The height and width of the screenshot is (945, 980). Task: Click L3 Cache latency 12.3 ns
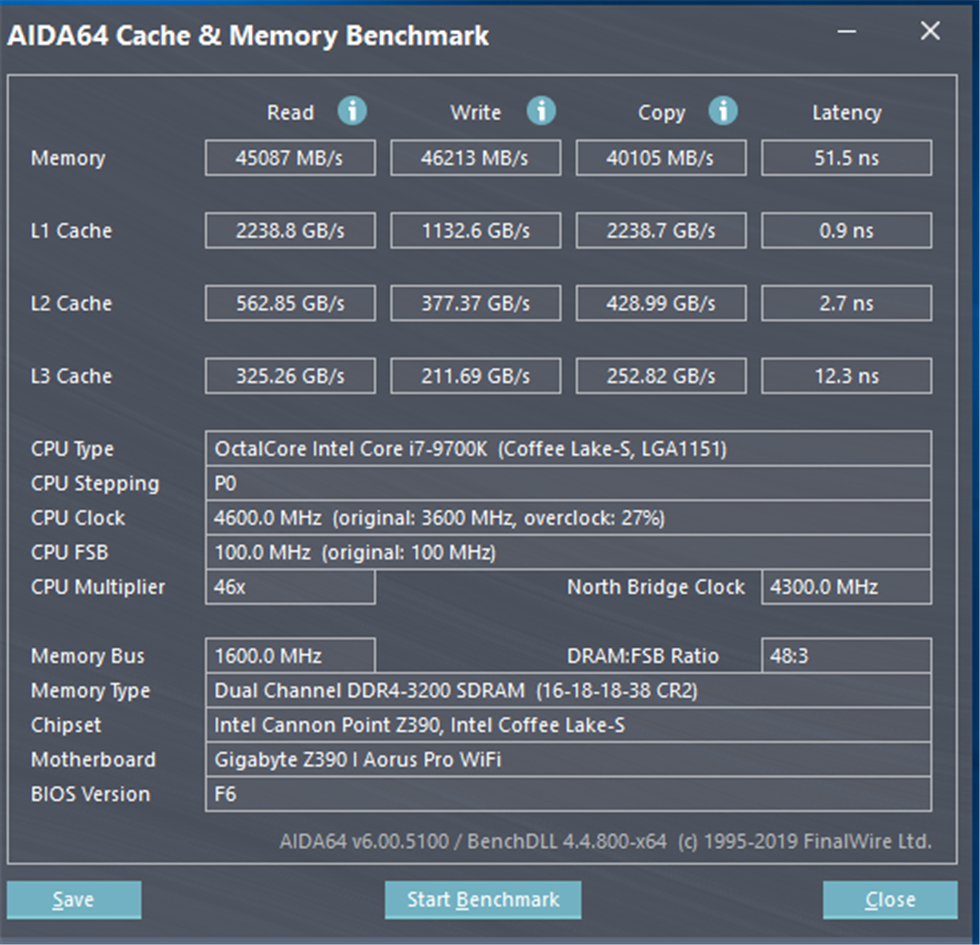(846, 376)
